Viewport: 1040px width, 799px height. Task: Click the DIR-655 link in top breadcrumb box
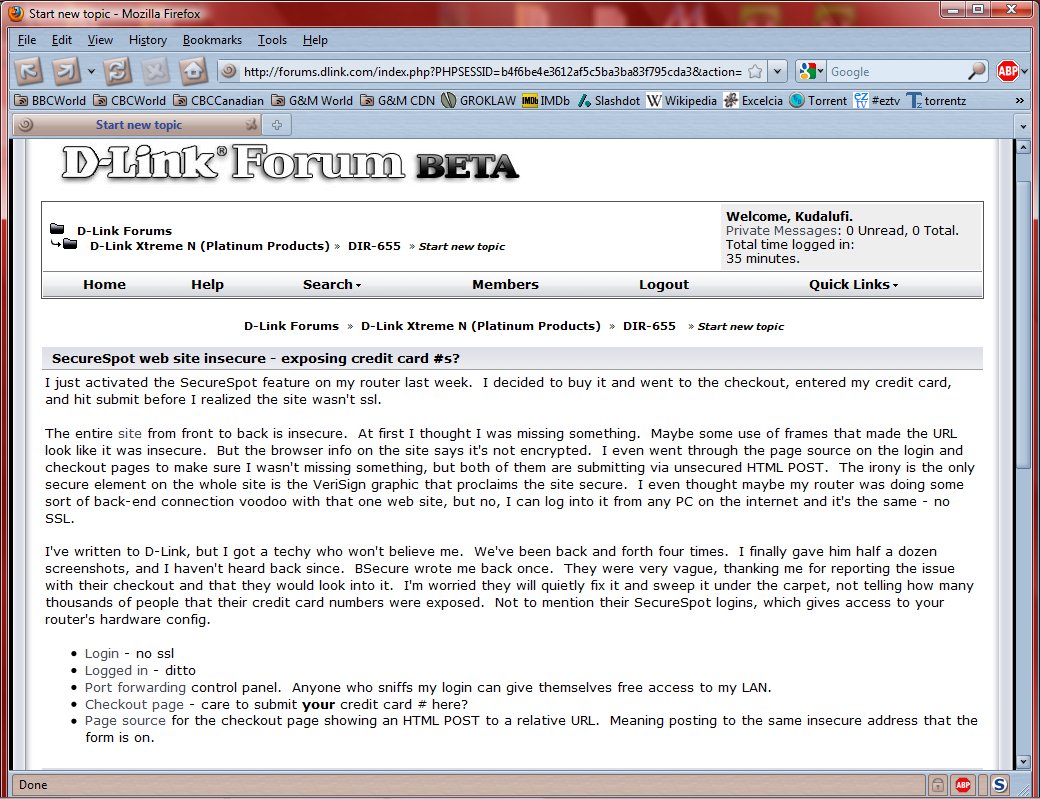point(374,246)
